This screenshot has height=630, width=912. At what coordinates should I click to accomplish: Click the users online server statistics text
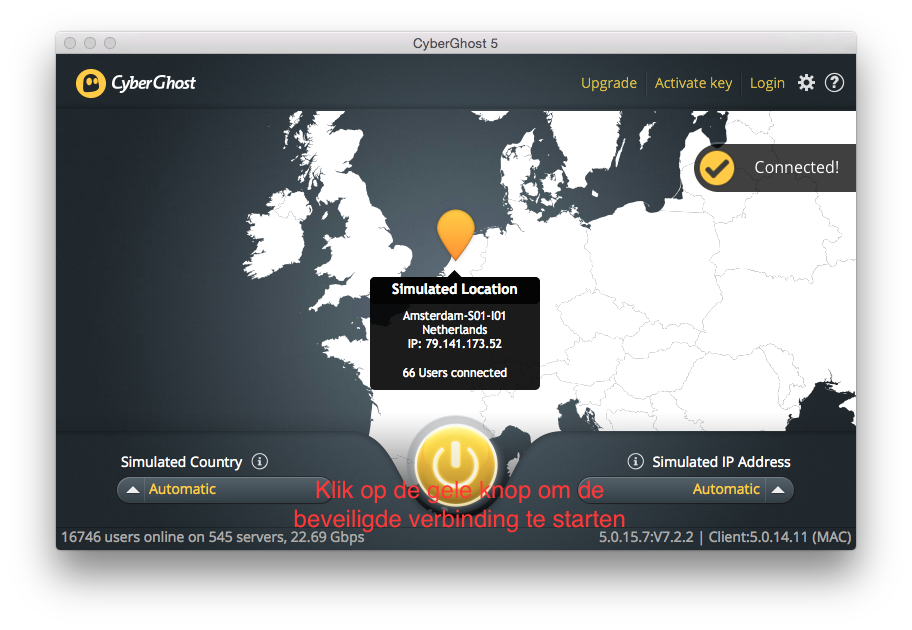pyautogui.click(x=212, y=537)
